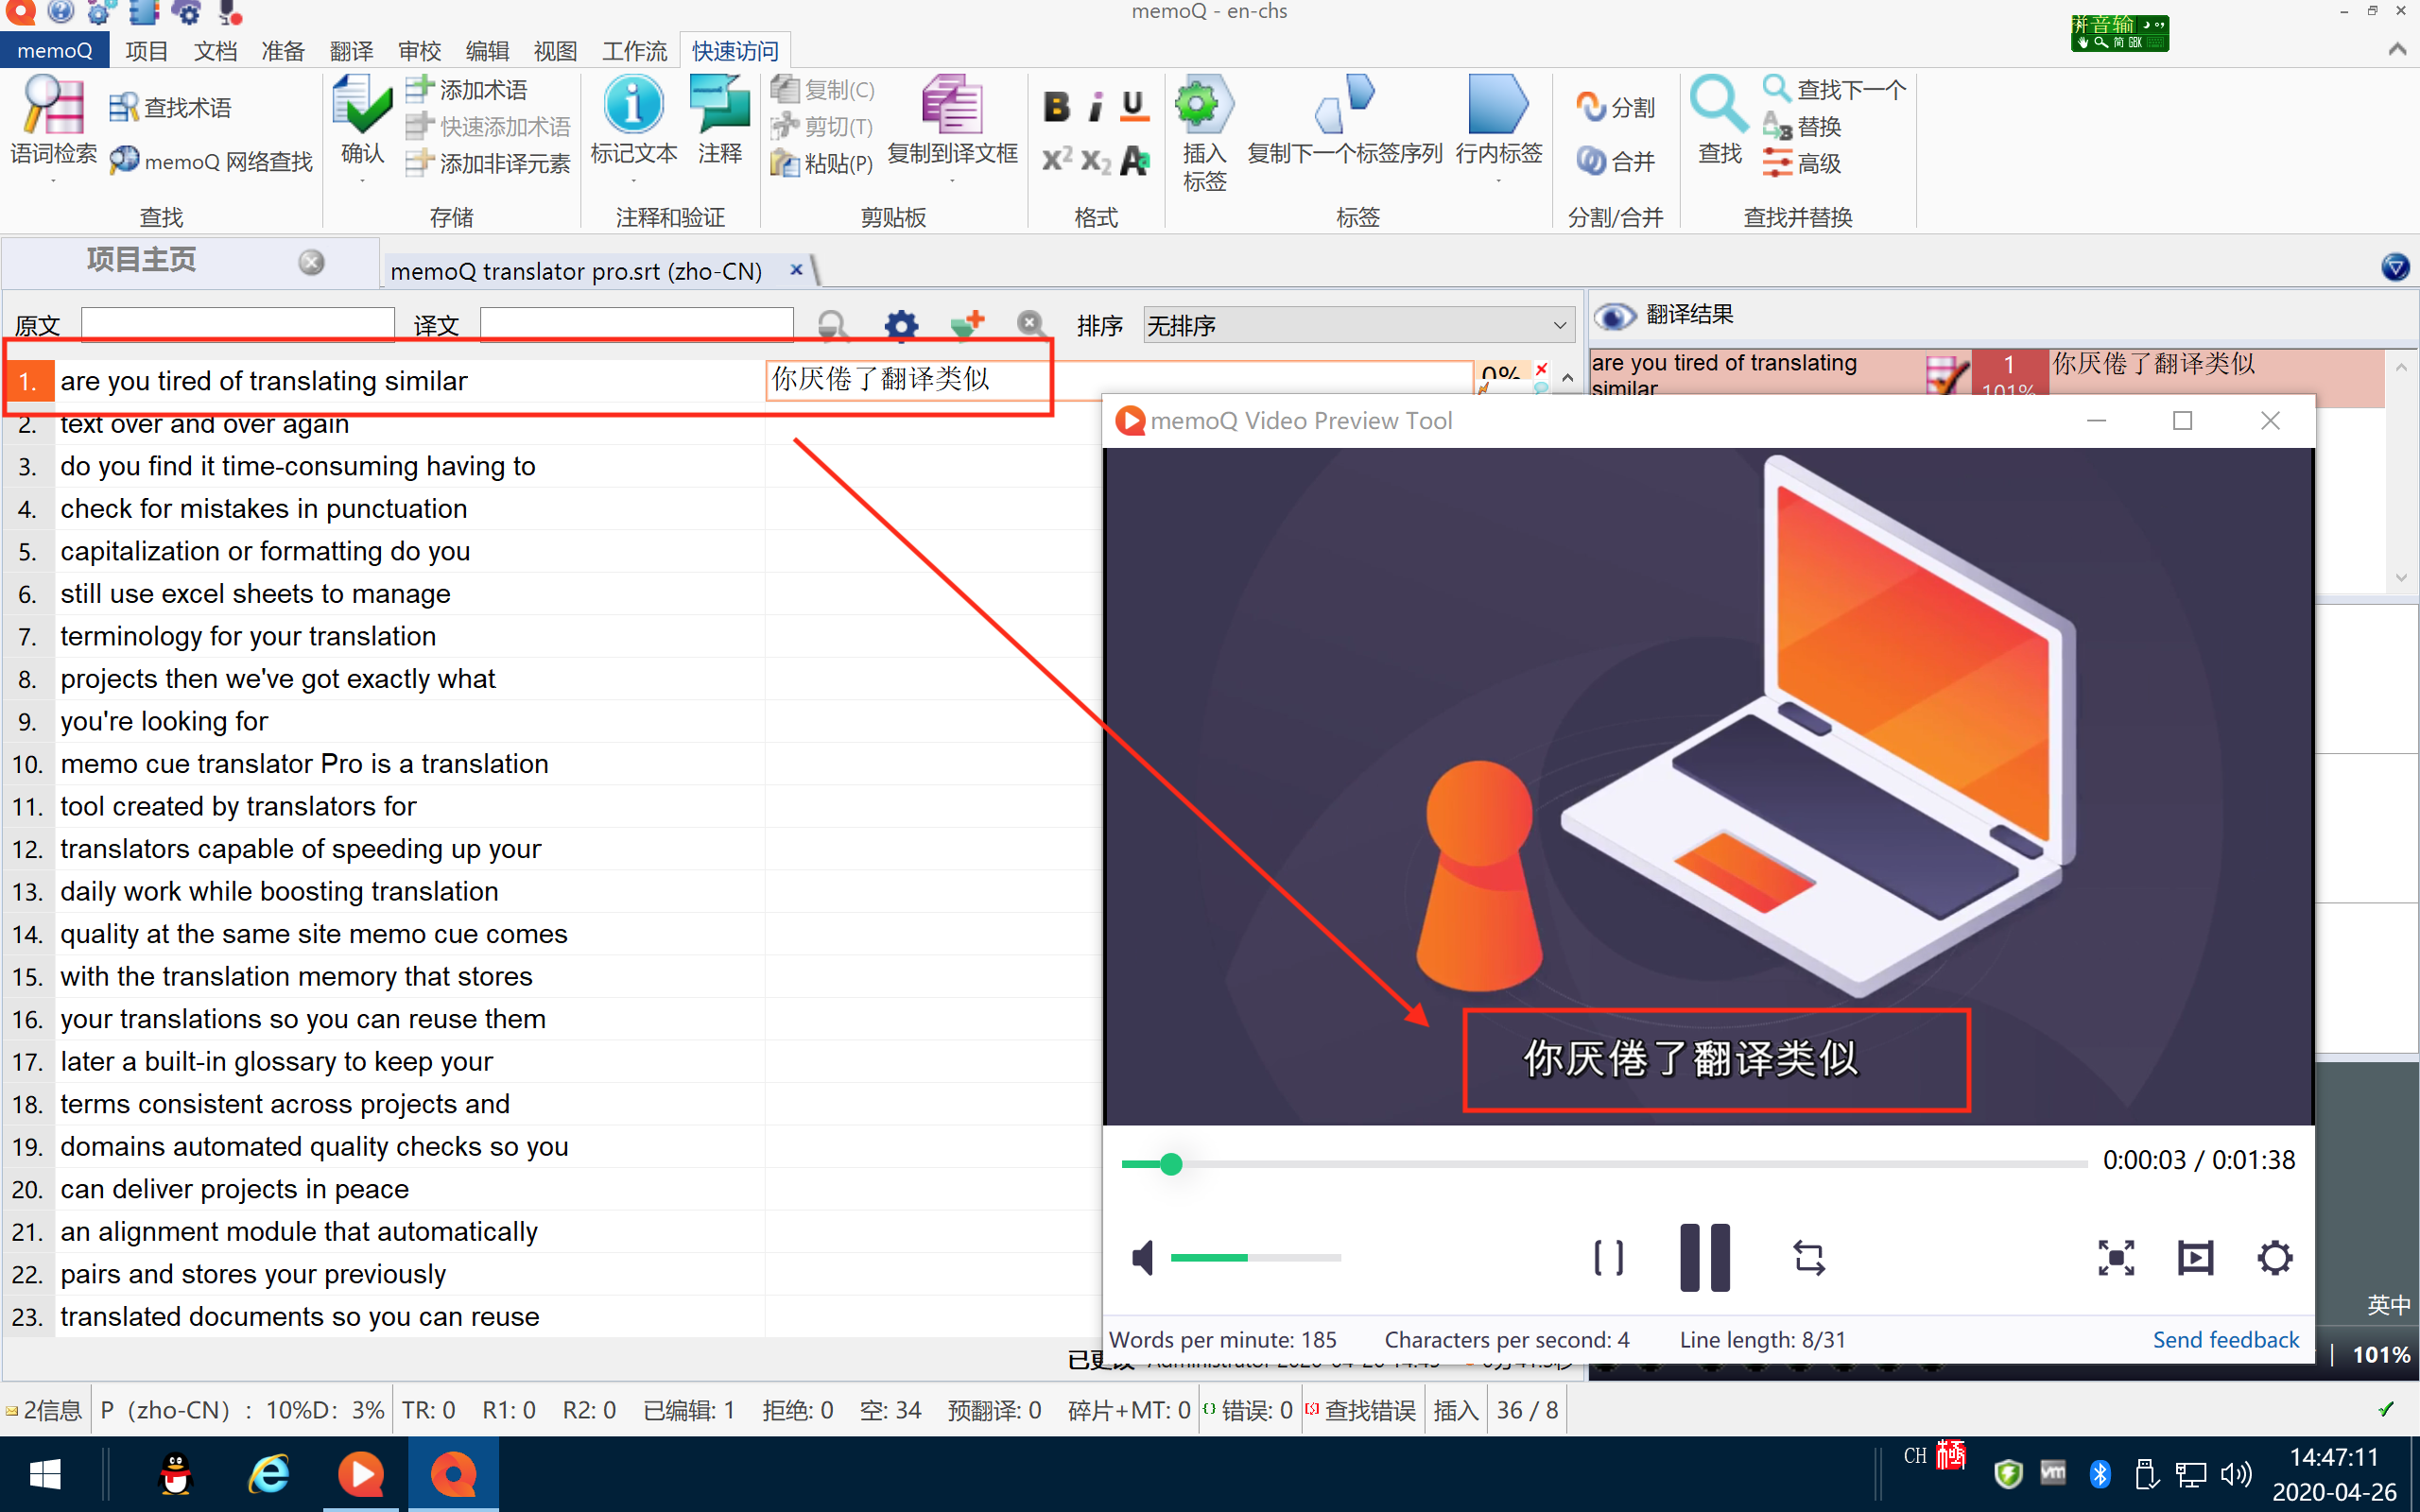Expand dropdown under 语词检索

pyautogui.click(x=53, y=181)
